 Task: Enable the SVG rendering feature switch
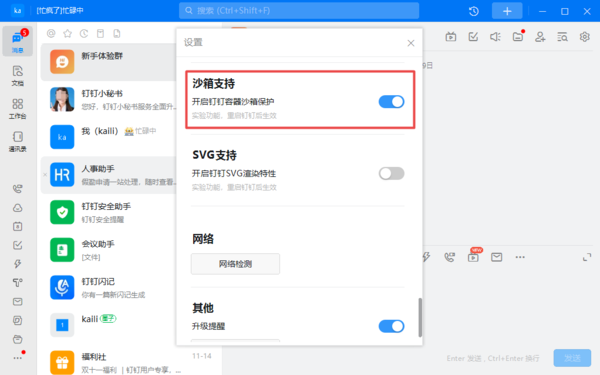(x=391, y=173)
